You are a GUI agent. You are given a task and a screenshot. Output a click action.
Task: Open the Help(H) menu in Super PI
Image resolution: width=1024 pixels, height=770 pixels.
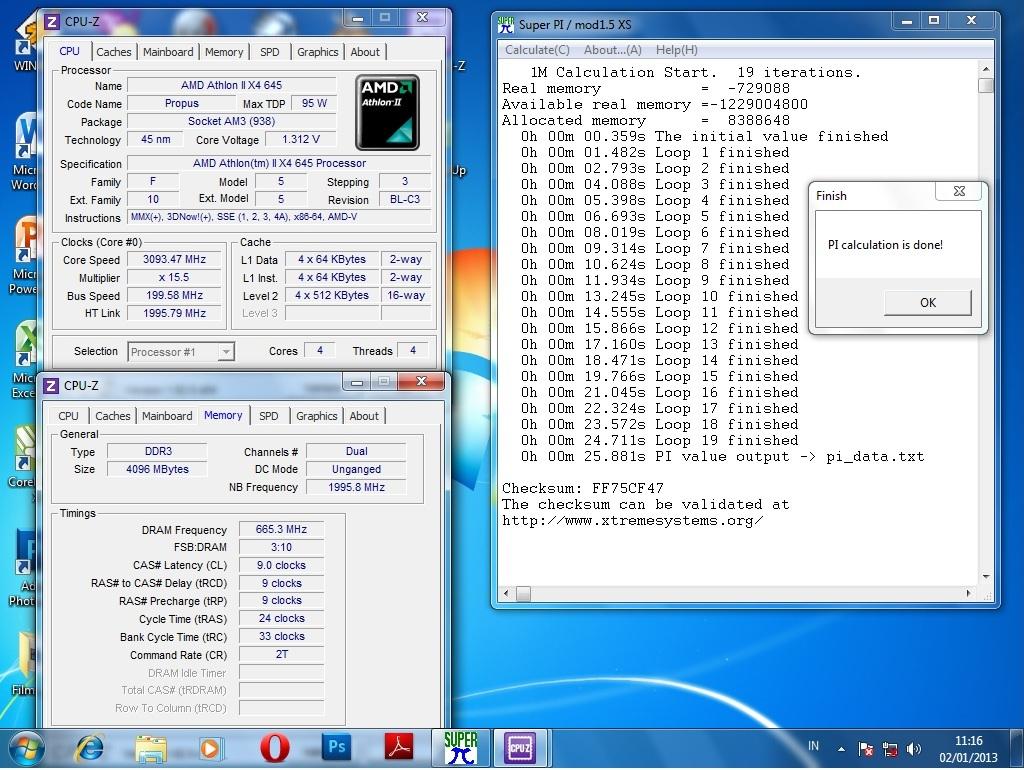677,50
